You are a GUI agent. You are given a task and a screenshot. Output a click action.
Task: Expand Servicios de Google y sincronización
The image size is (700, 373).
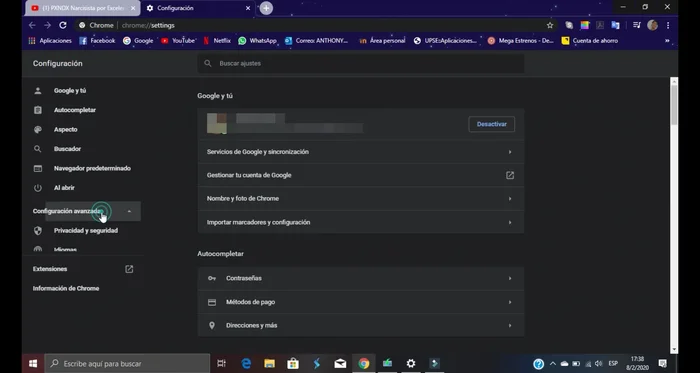(361, 152)
